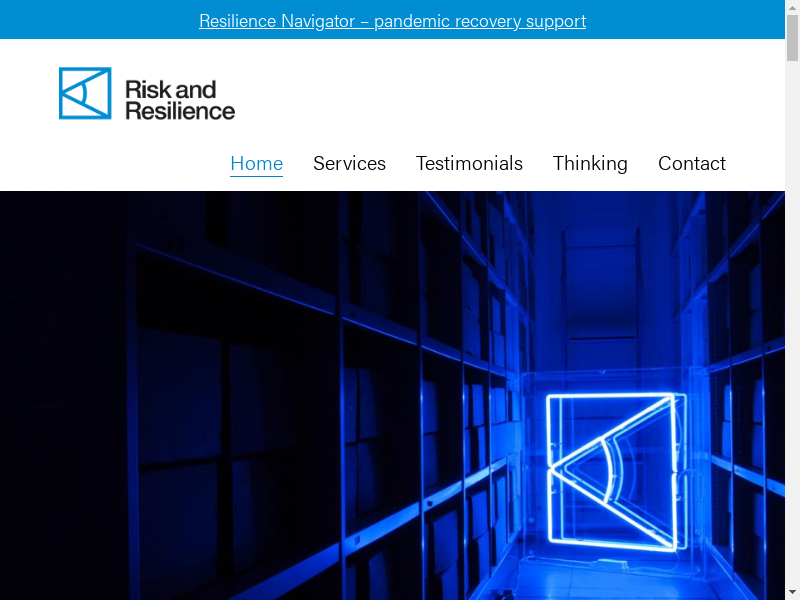Open the Resilience Navigator pandemic recovery link
This screenshot has height=600, width=800.
click(392, 21)
